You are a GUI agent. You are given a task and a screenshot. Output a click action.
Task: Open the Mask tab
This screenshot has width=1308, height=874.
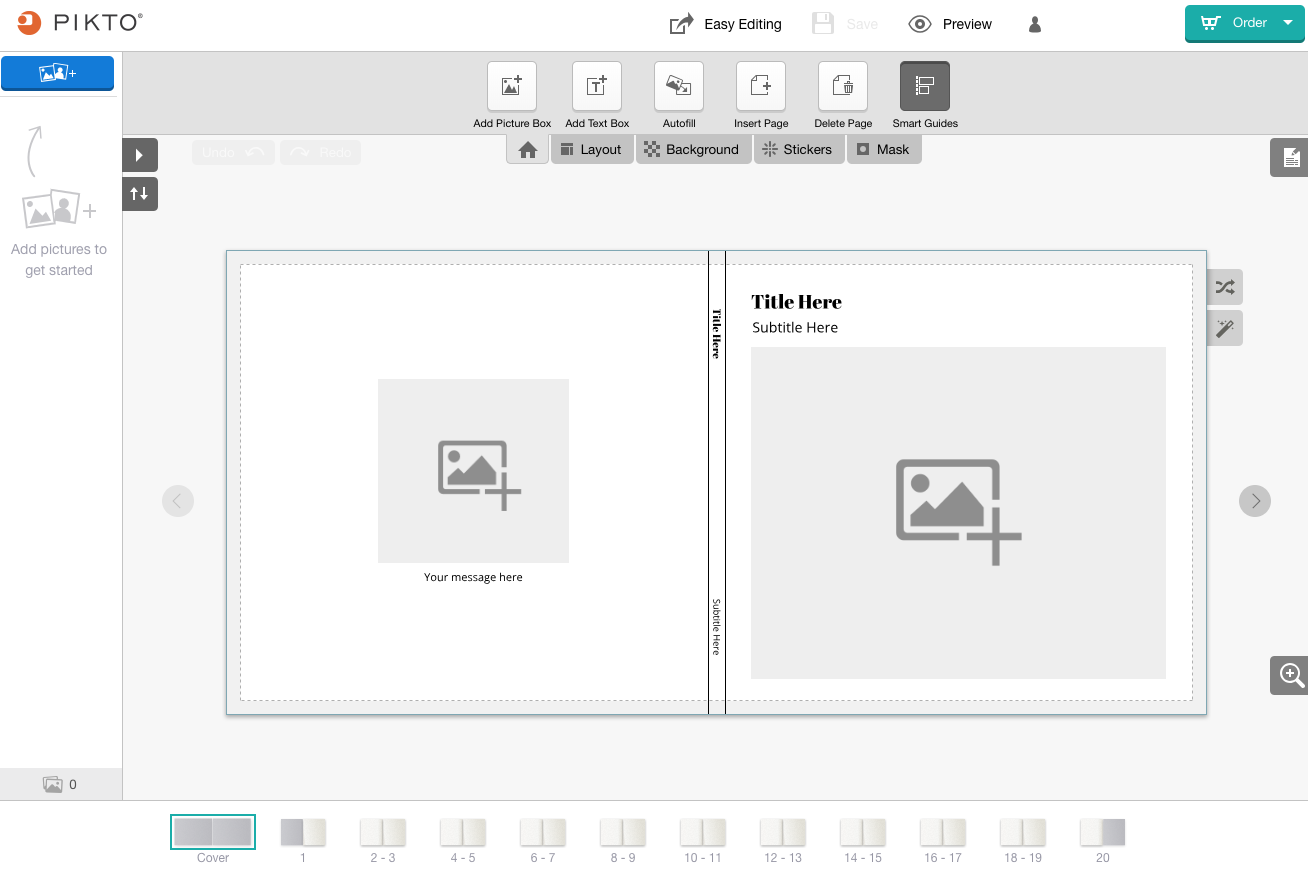tap(884, 149)
